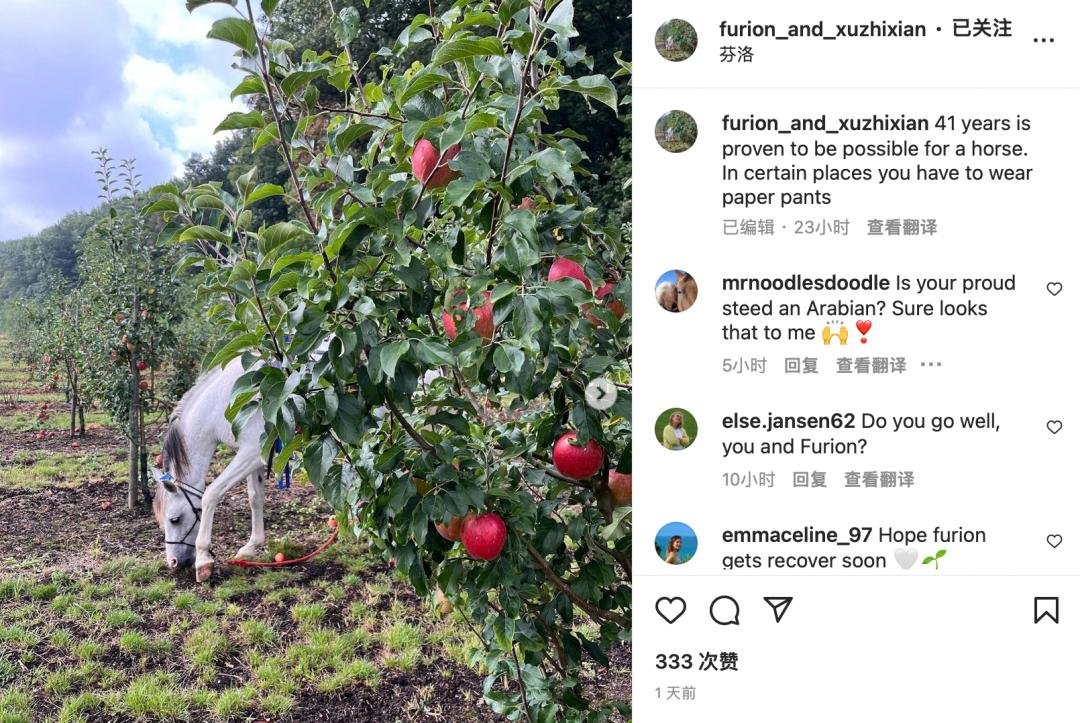
Task: Reply to mrnoodlesdoodle's comment via 回复
Action: 801,365
